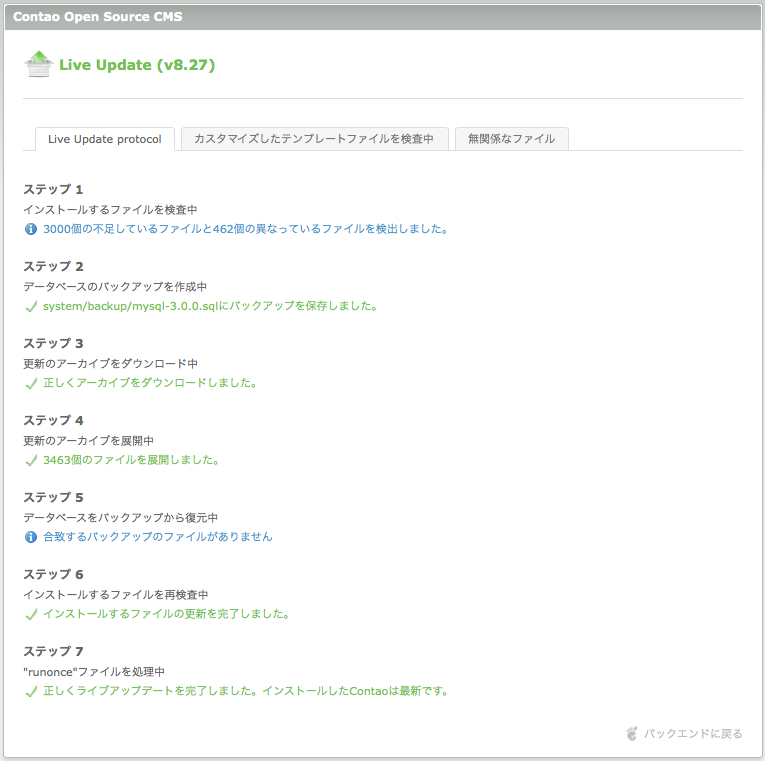Click checkmark in step 7 completion line

(x=31, y=691)
